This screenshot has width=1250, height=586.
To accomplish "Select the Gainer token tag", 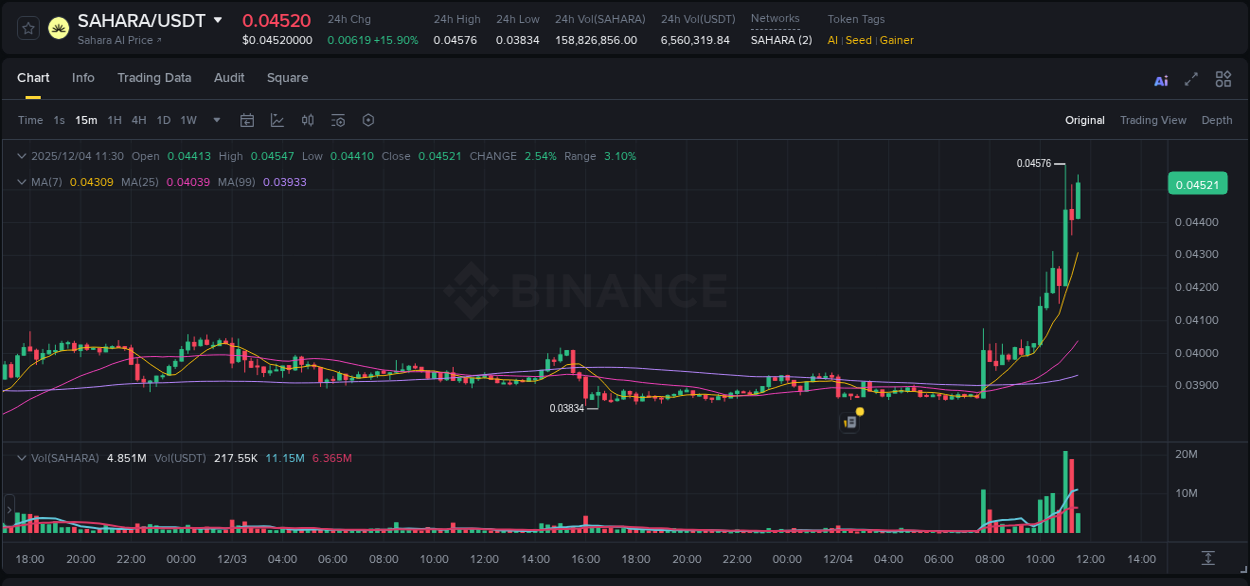I will pyautogui.click(x=897, y=40).
